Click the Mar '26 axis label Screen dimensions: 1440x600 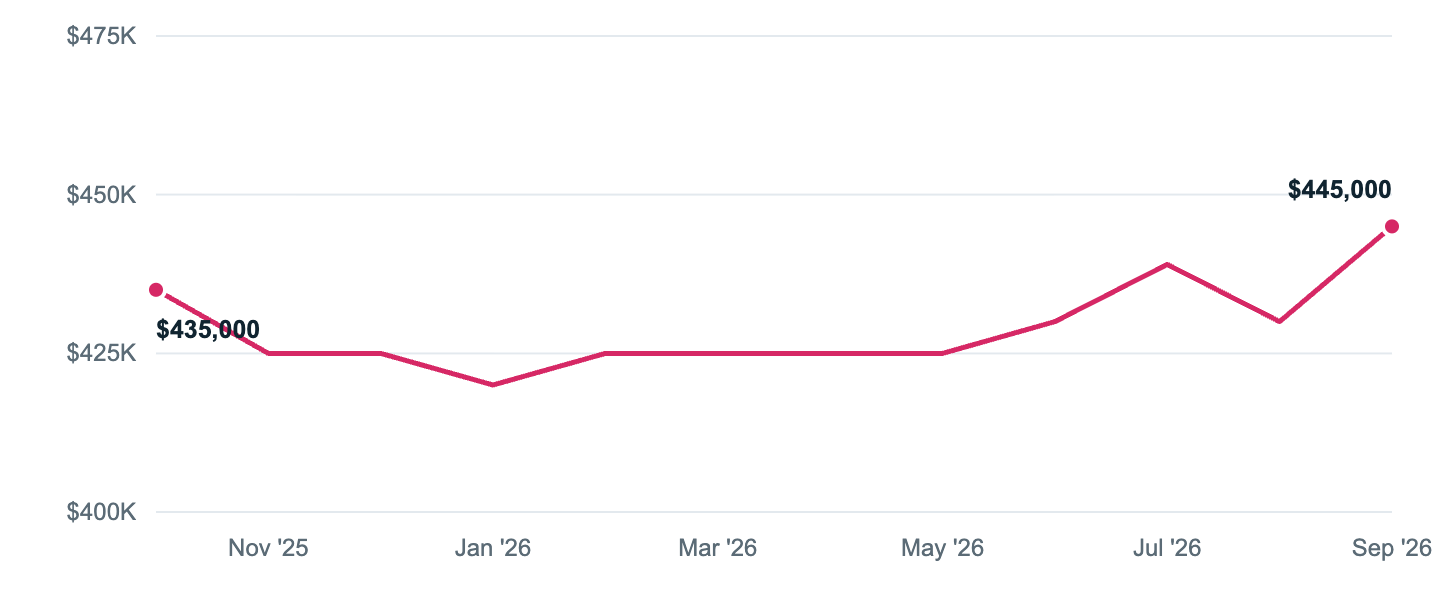718,548
